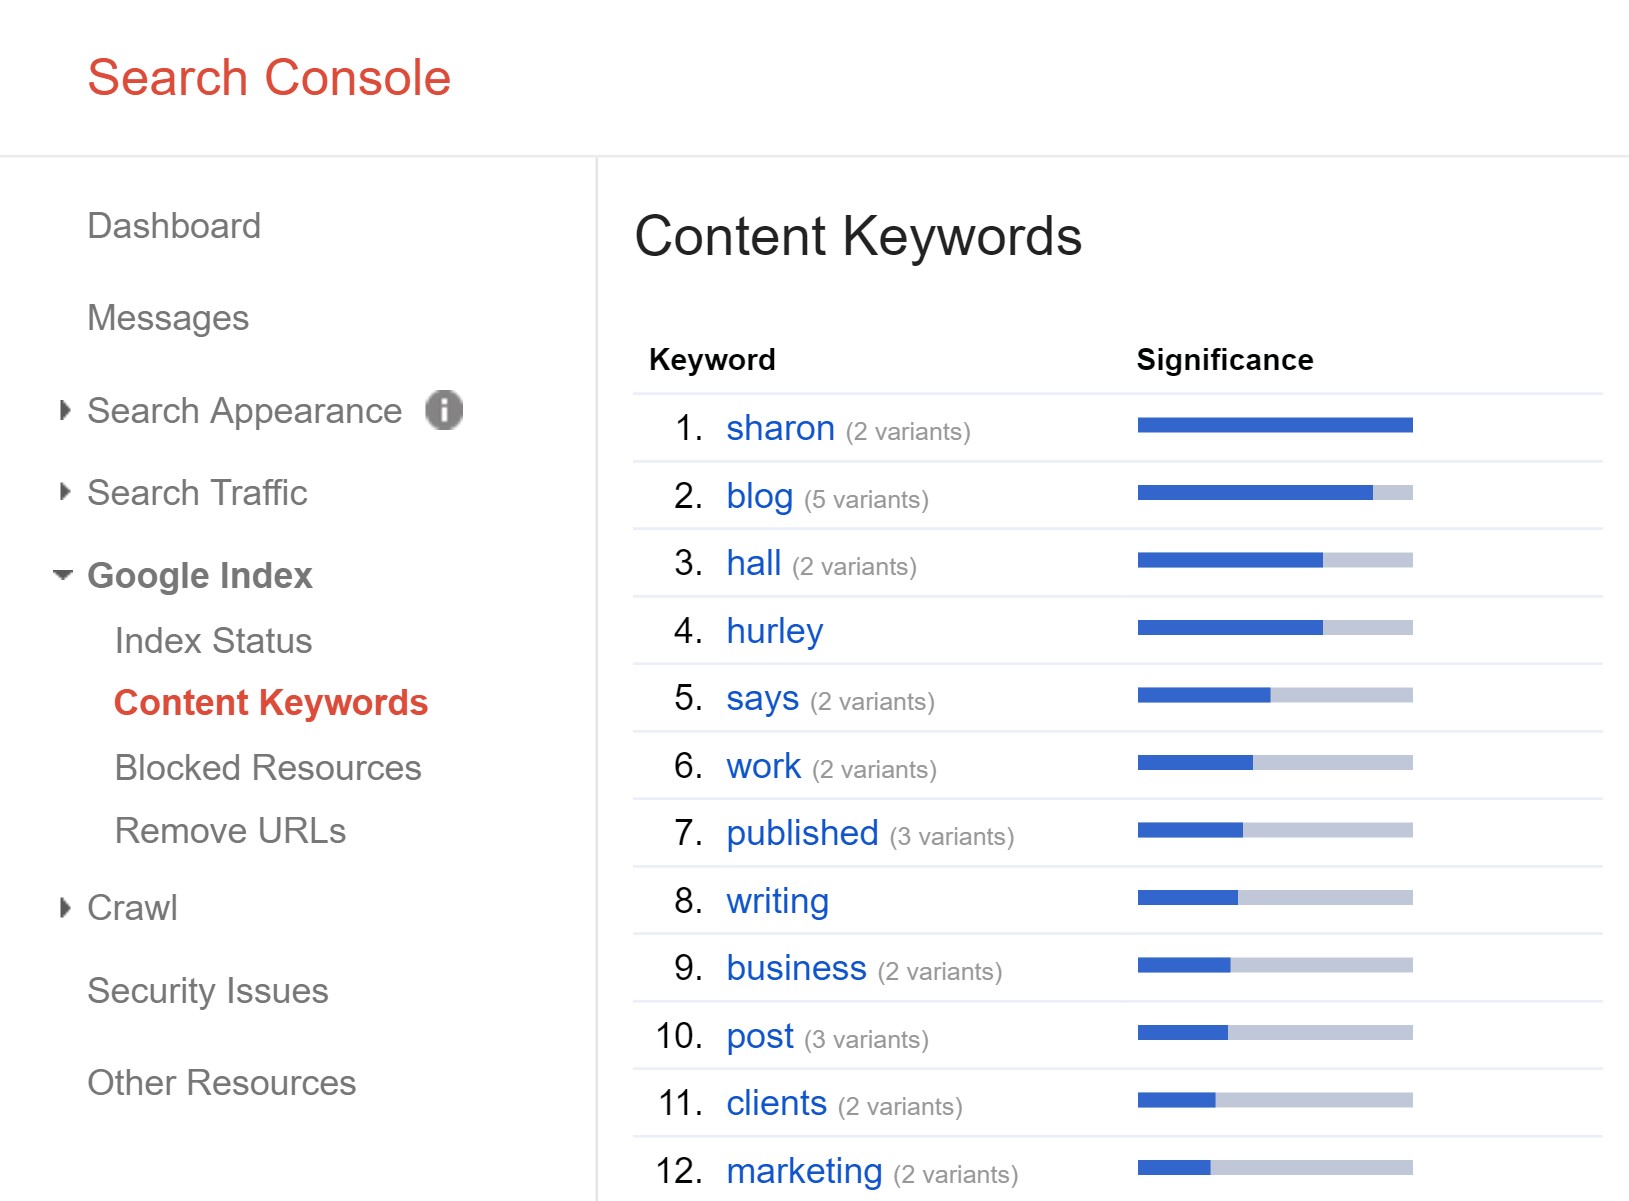This screenshot has height=1201, width=1629.
Task: Open the 'blog' keyword link
Action: point(759,496)
